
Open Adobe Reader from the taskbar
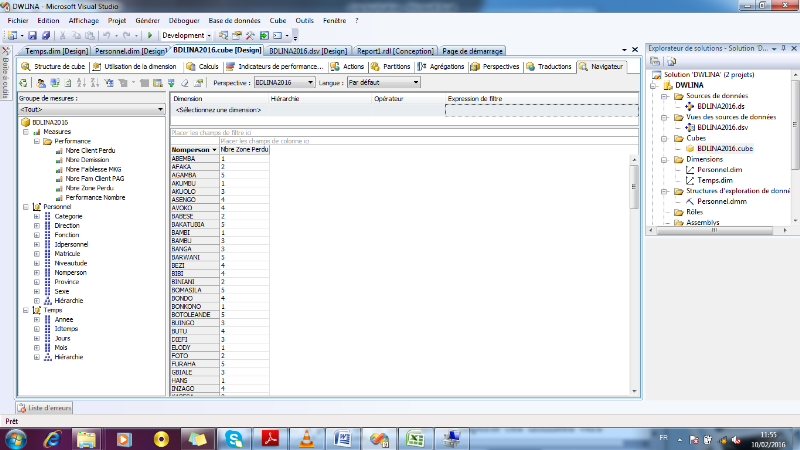pyautogui.click(x=270, y=439)
